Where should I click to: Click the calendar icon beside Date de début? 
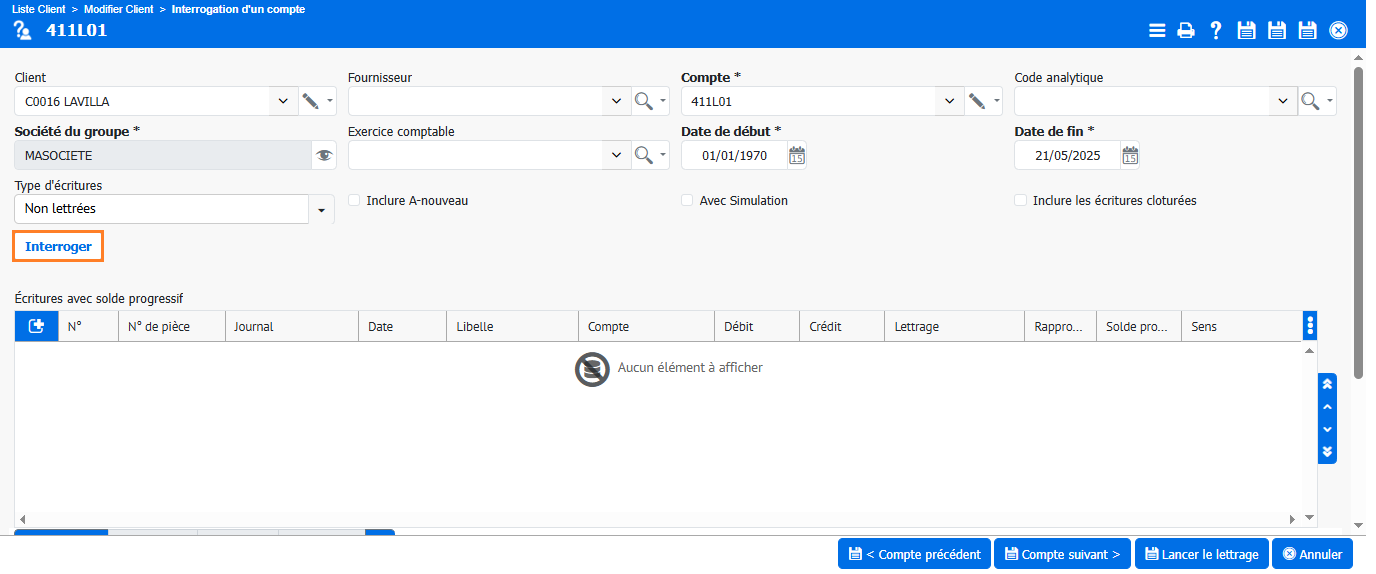(x=796, y=155)
